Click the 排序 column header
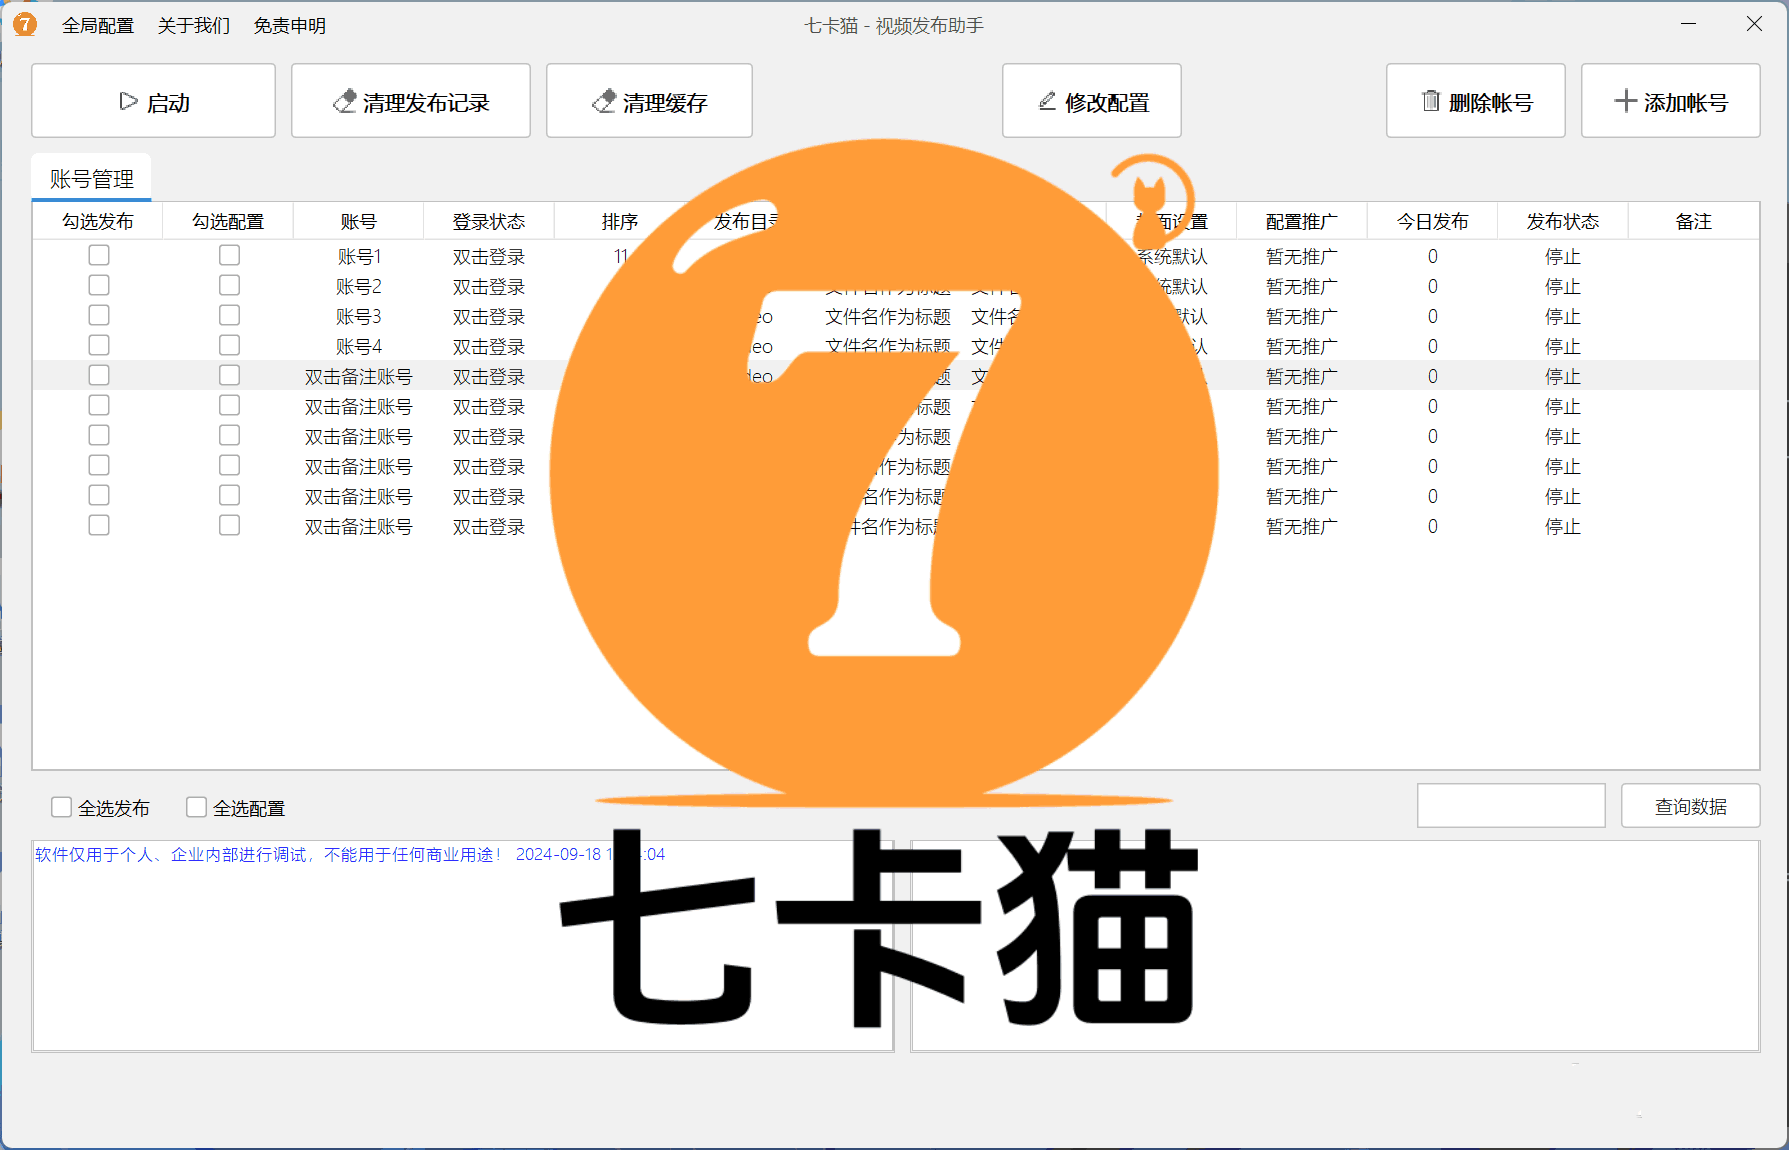Screen dimensions: 1789x1150 point(620,222)
